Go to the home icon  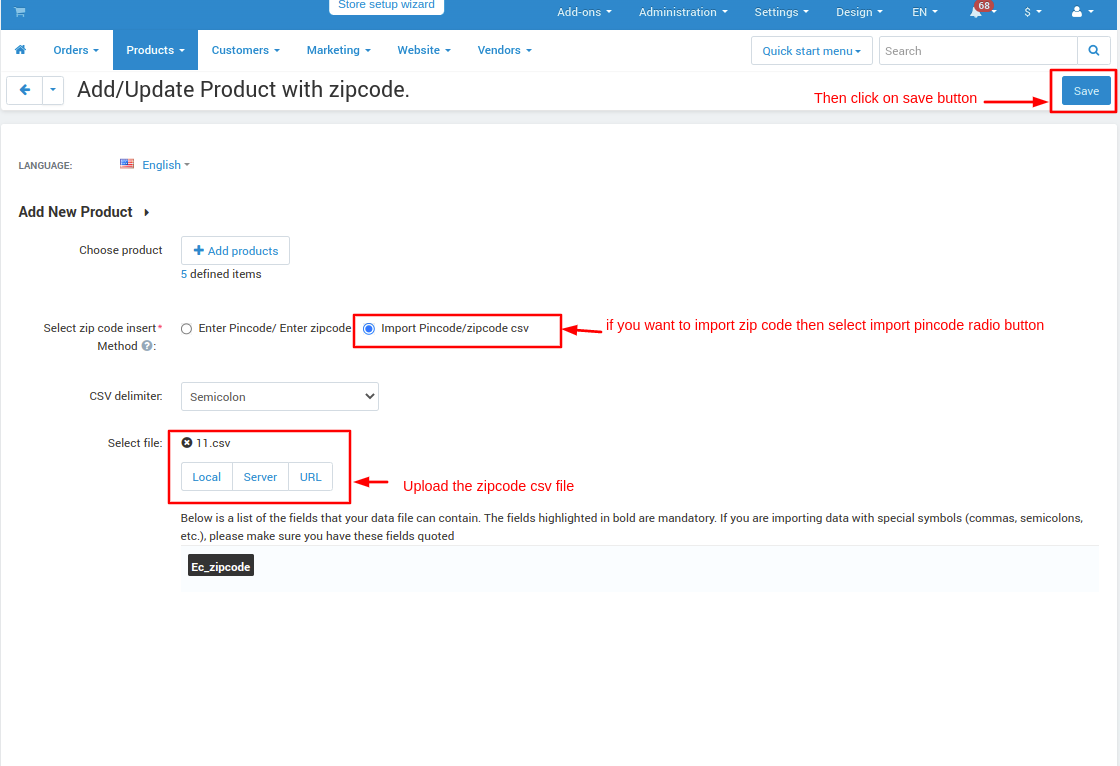pos(20,50)
